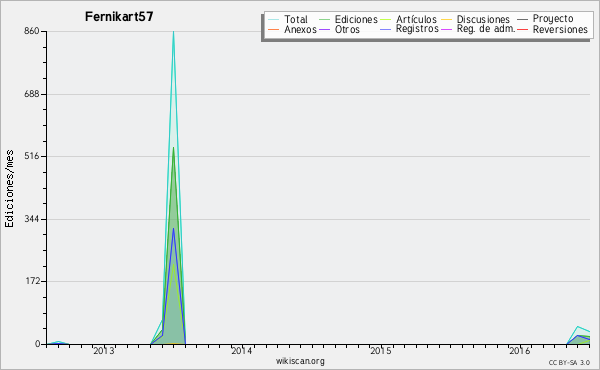600x370 pixels.
Task: Click the 2015 x-axis year label
Action: pyautogui.click(x=381, y=351)
